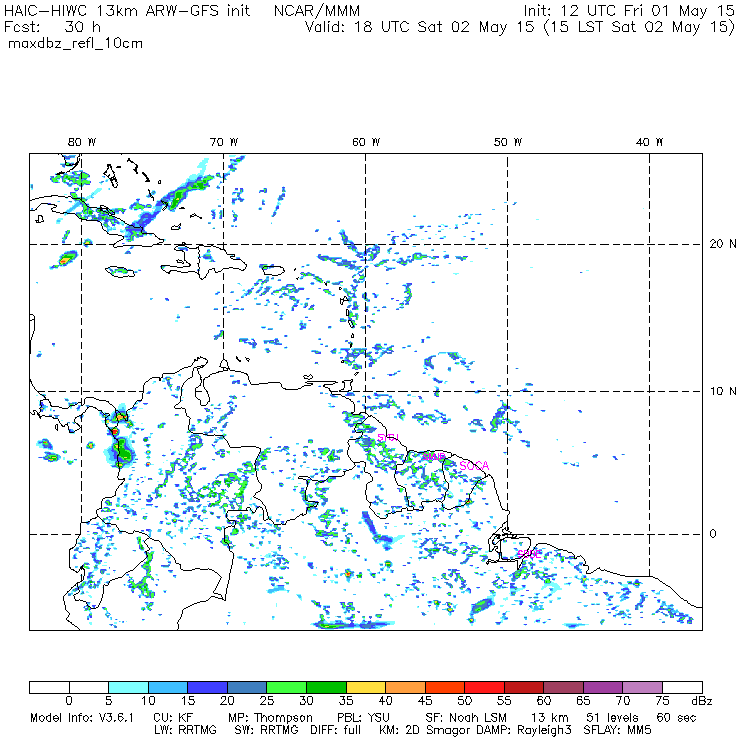
Task: Click the 50 tick label on colorbar
Action: (464, 701)
